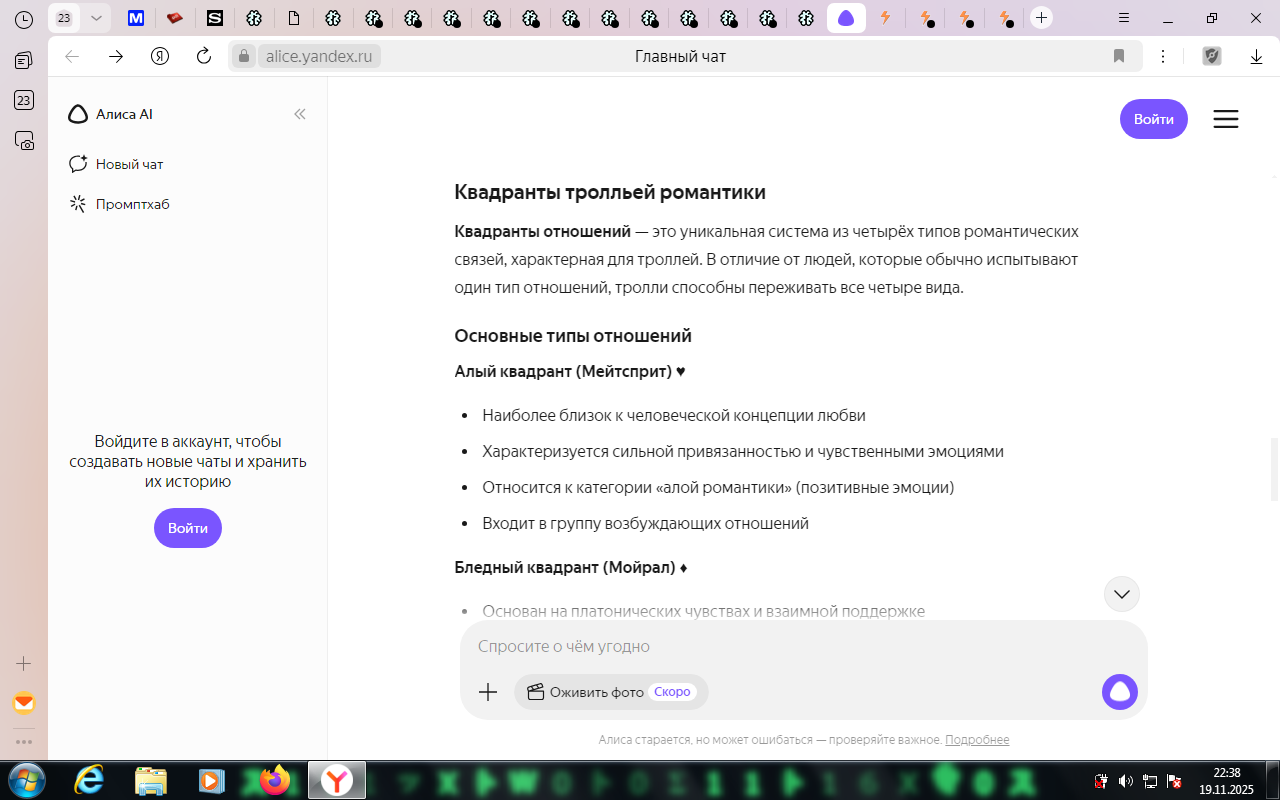
Task: Click the plus attachment icon in chat input
Action: point(488,692)
